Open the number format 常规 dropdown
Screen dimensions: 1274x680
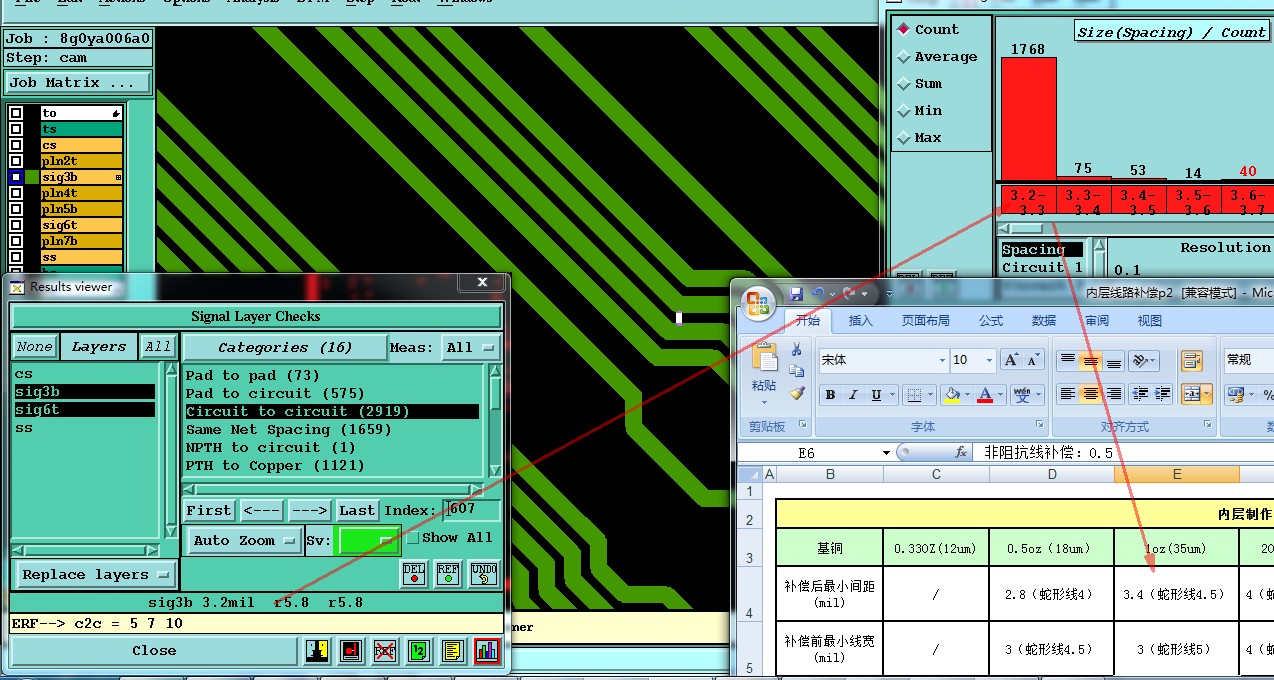(x=1248, y=360)
